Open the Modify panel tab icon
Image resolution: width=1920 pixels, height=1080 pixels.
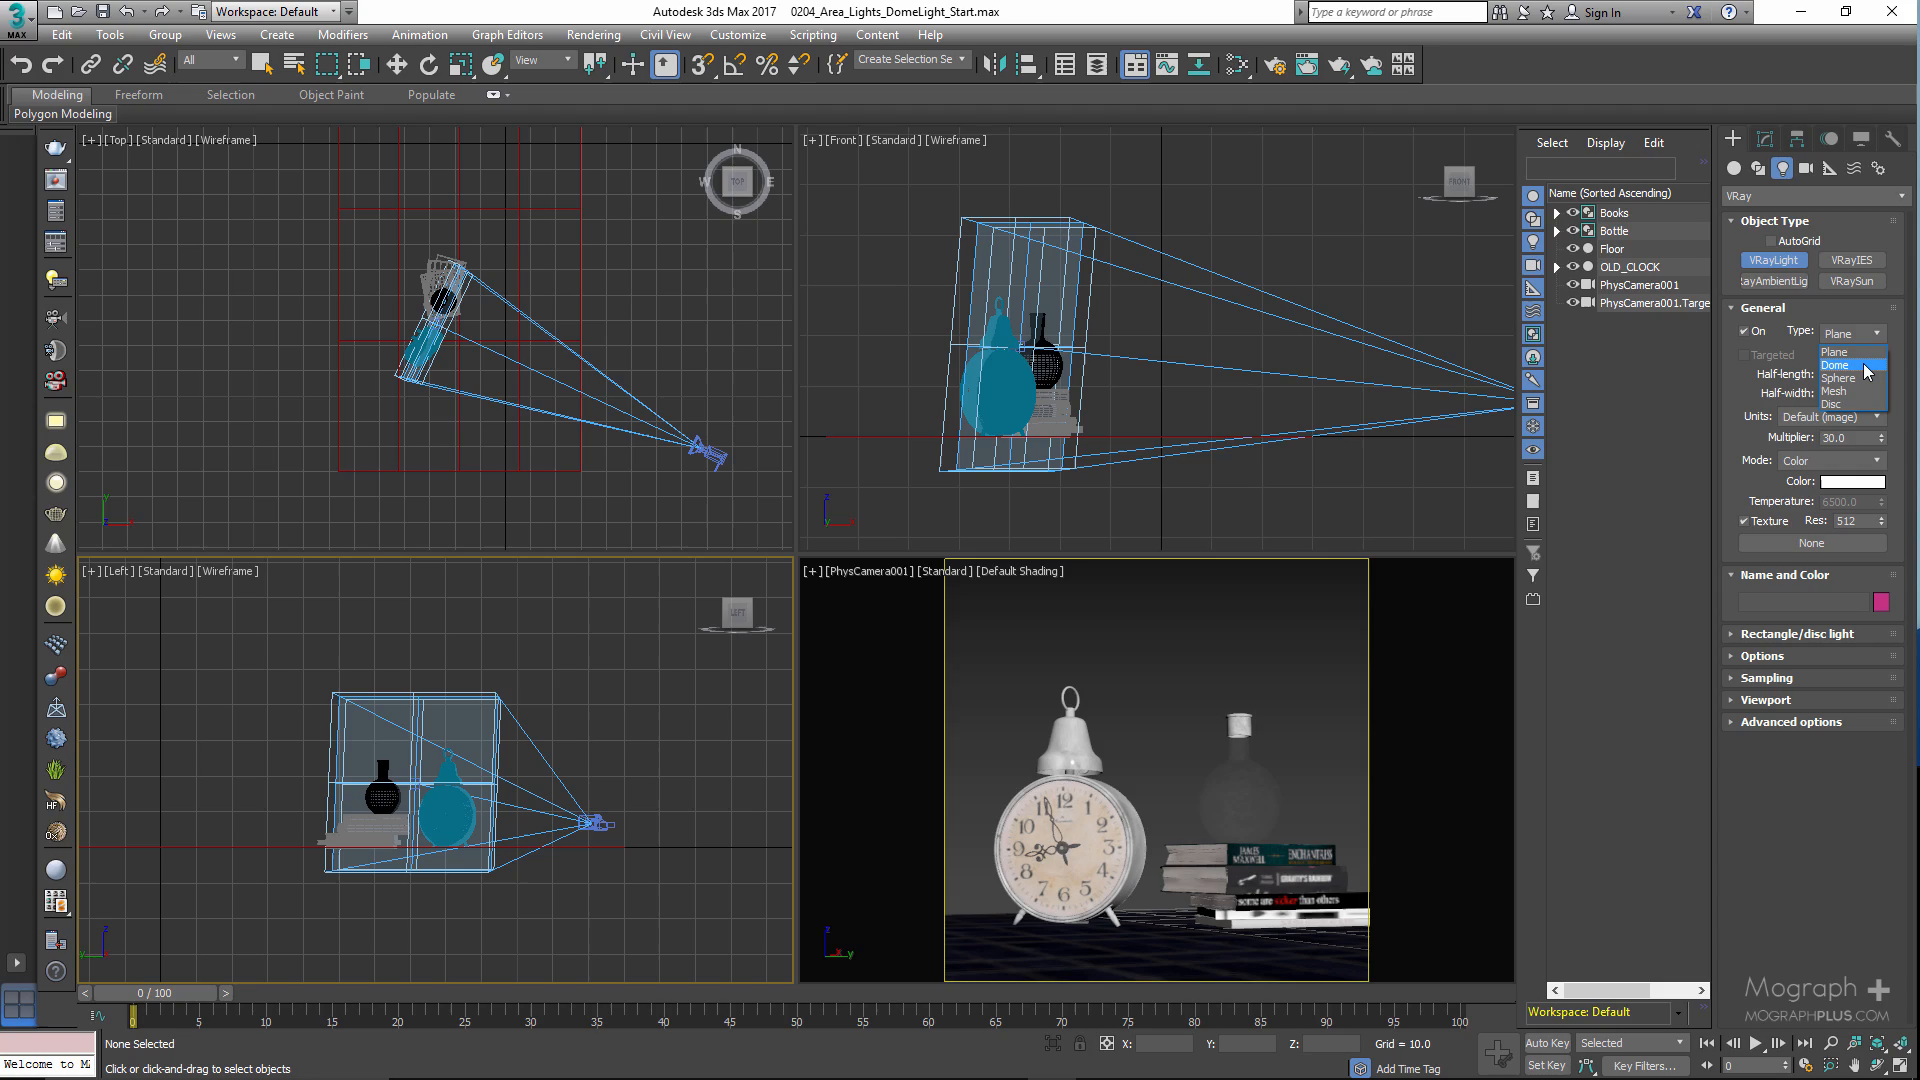click(1765, 139)
